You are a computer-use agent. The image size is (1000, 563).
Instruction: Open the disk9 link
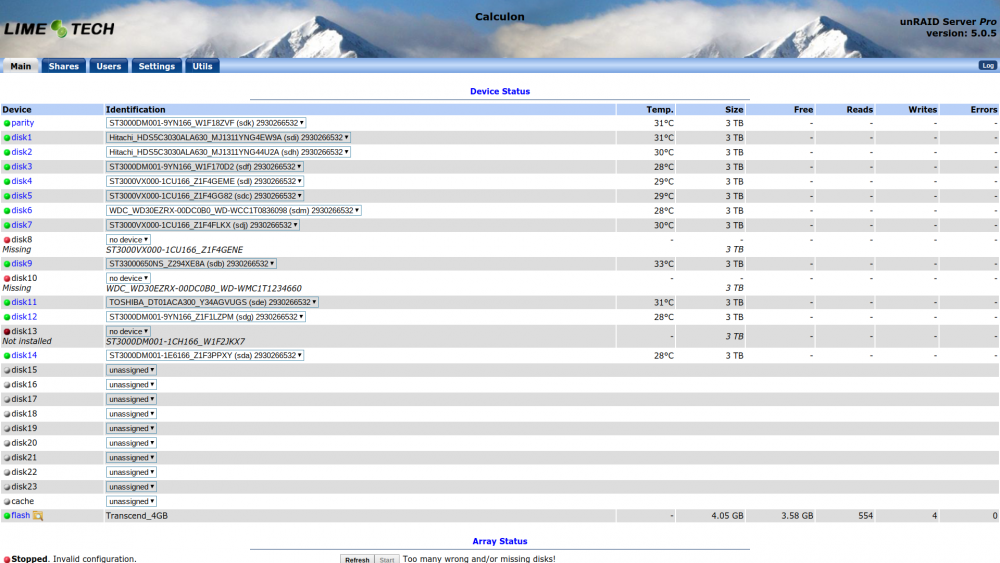click(21, 264)
